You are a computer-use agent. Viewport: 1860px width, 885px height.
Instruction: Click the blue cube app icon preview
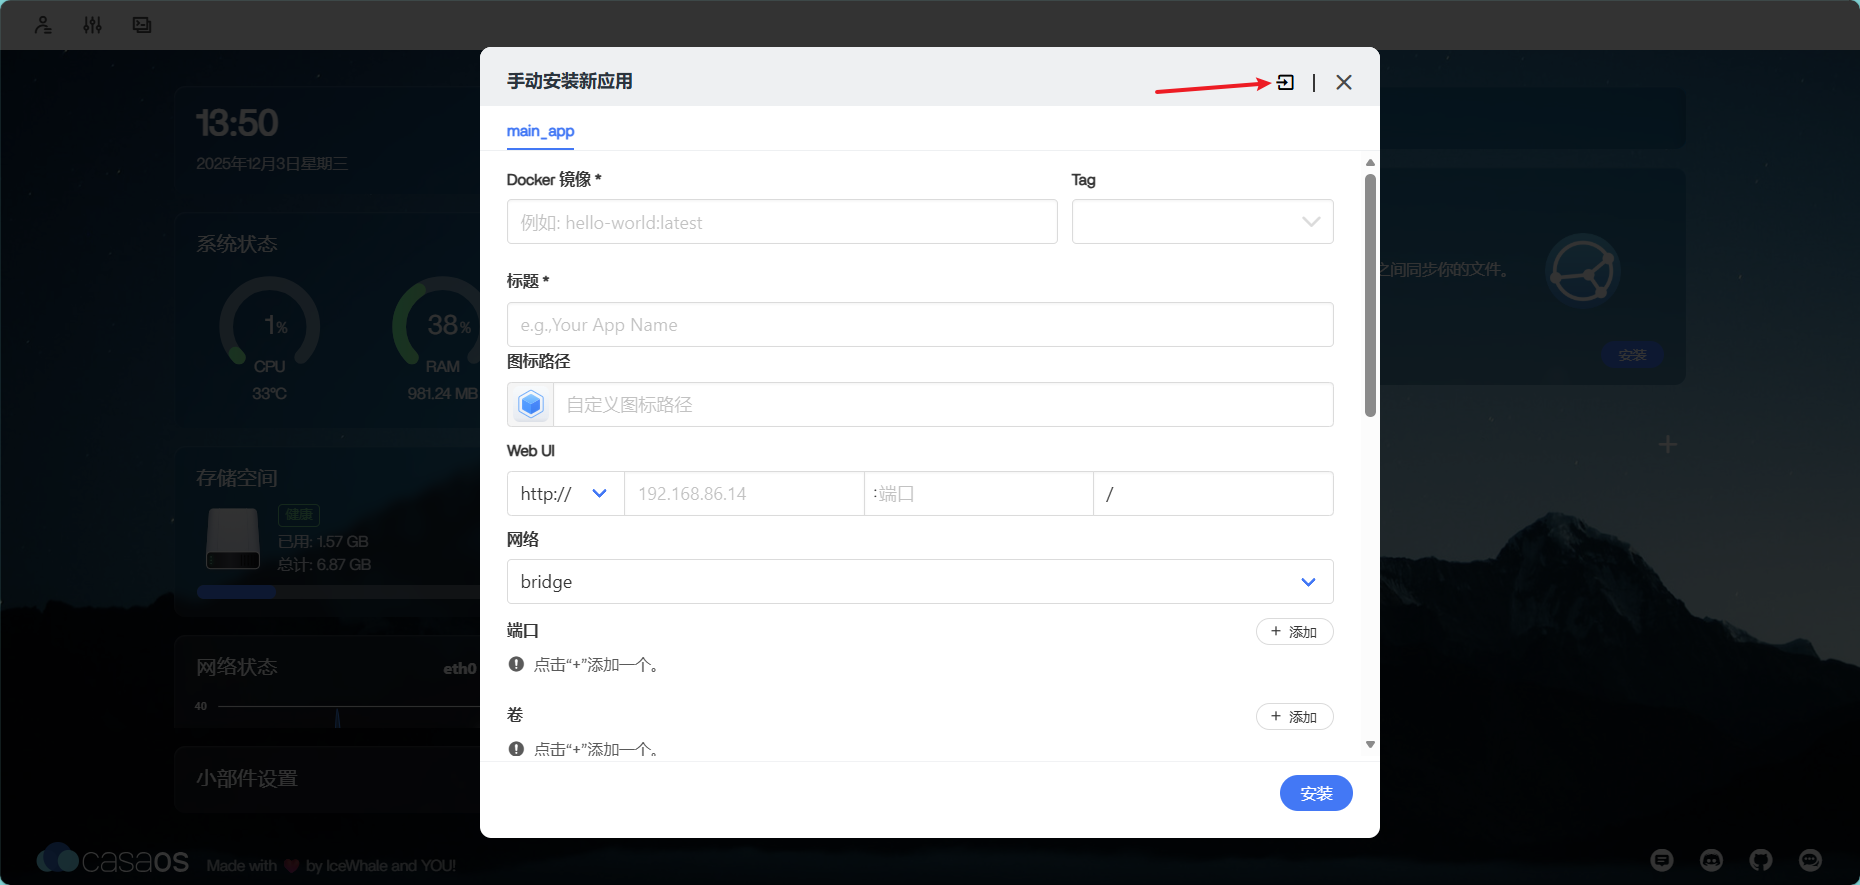click(x=531, y=404)
